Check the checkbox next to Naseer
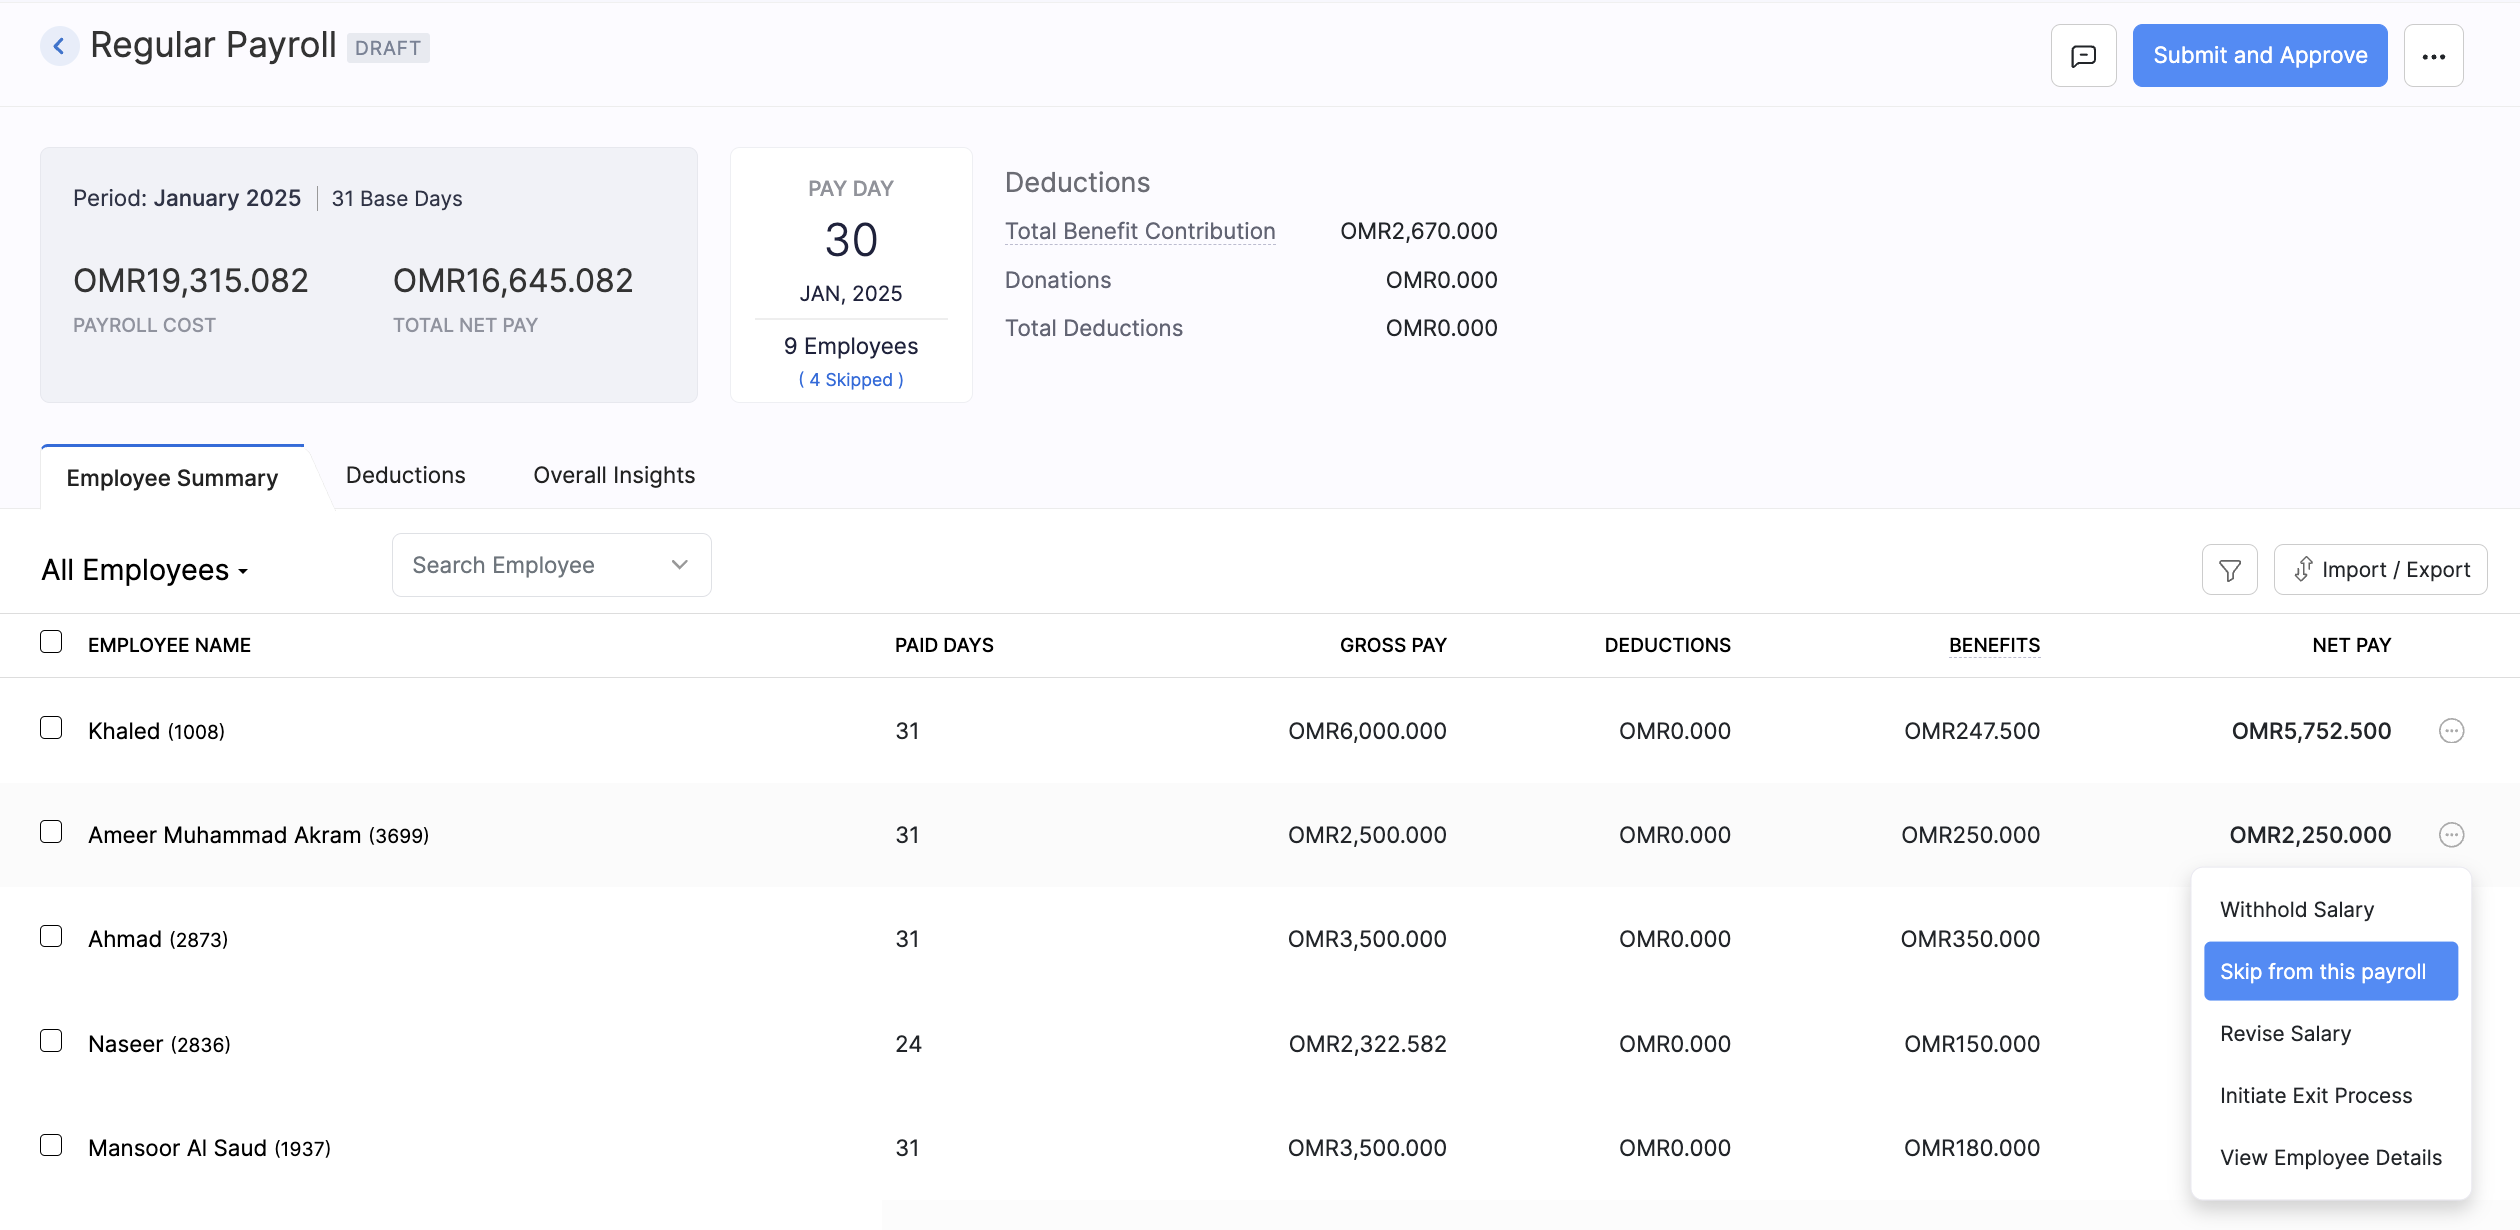 [51, 1041]
